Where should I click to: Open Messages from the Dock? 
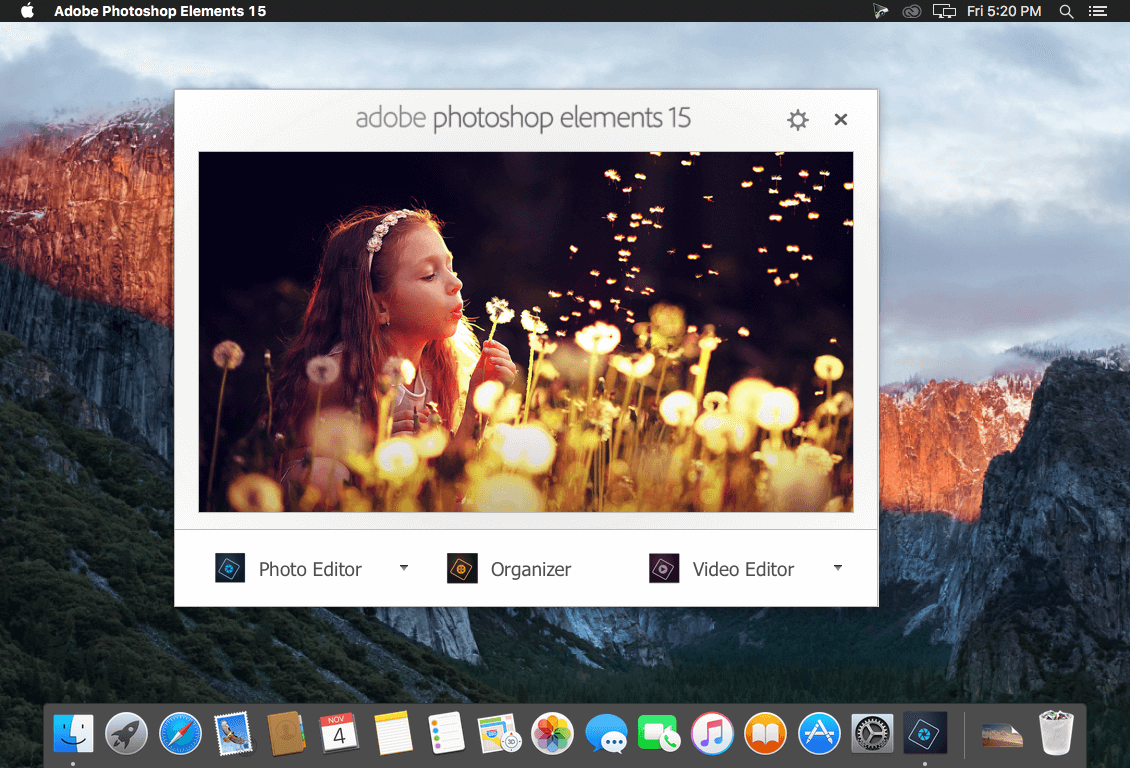[605, 733]
